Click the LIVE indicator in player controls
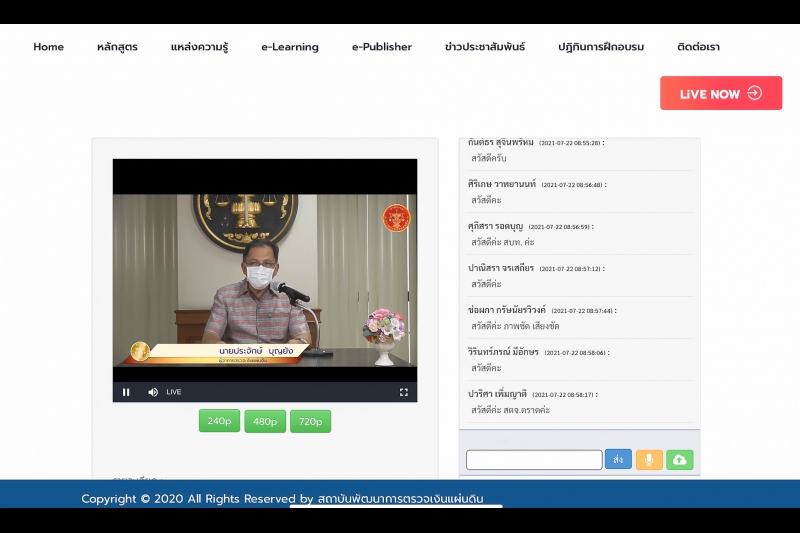The image size is (800, 533). (174, 392)
